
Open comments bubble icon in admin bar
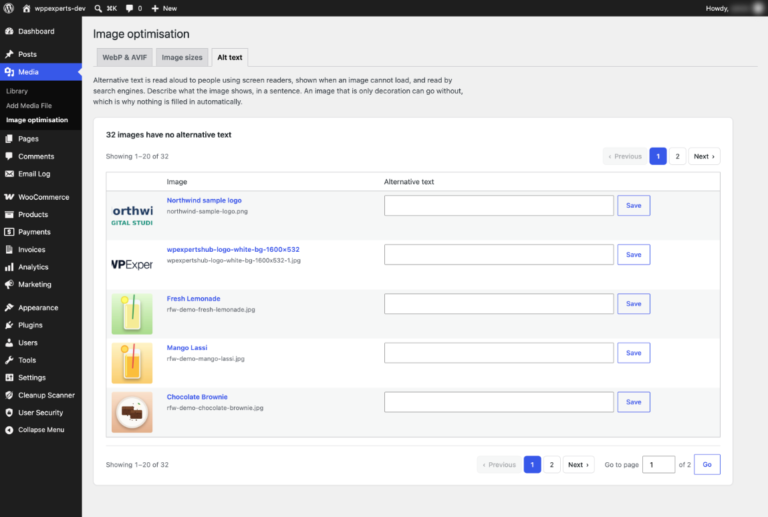click(129, 8)
